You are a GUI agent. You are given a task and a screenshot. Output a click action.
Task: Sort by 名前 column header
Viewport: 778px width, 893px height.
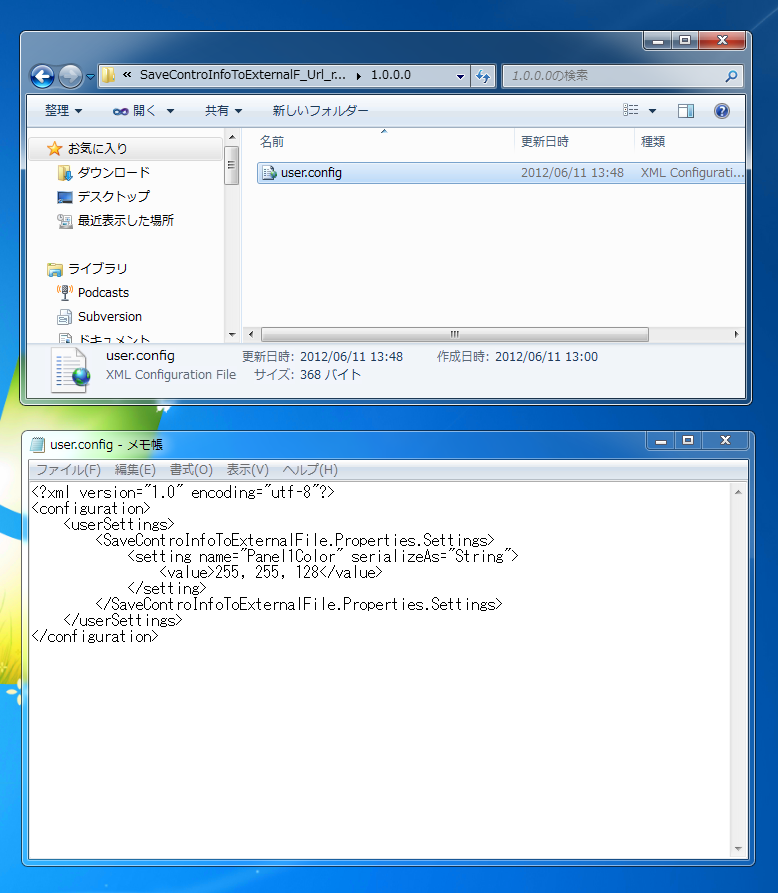point(272,142)
